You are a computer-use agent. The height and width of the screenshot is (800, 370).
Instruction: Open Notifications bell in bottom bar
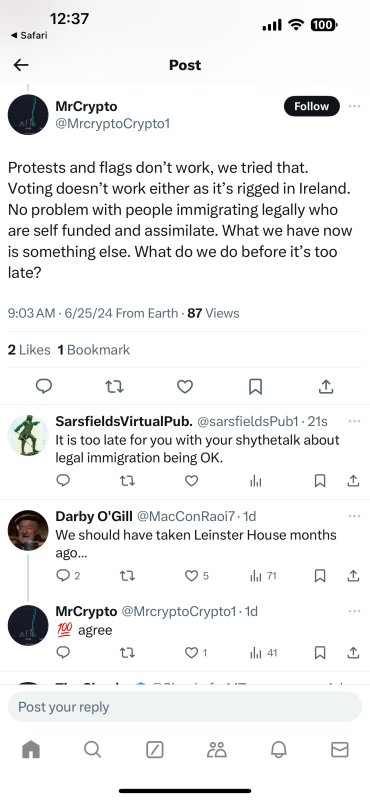(x=278, y=749)
